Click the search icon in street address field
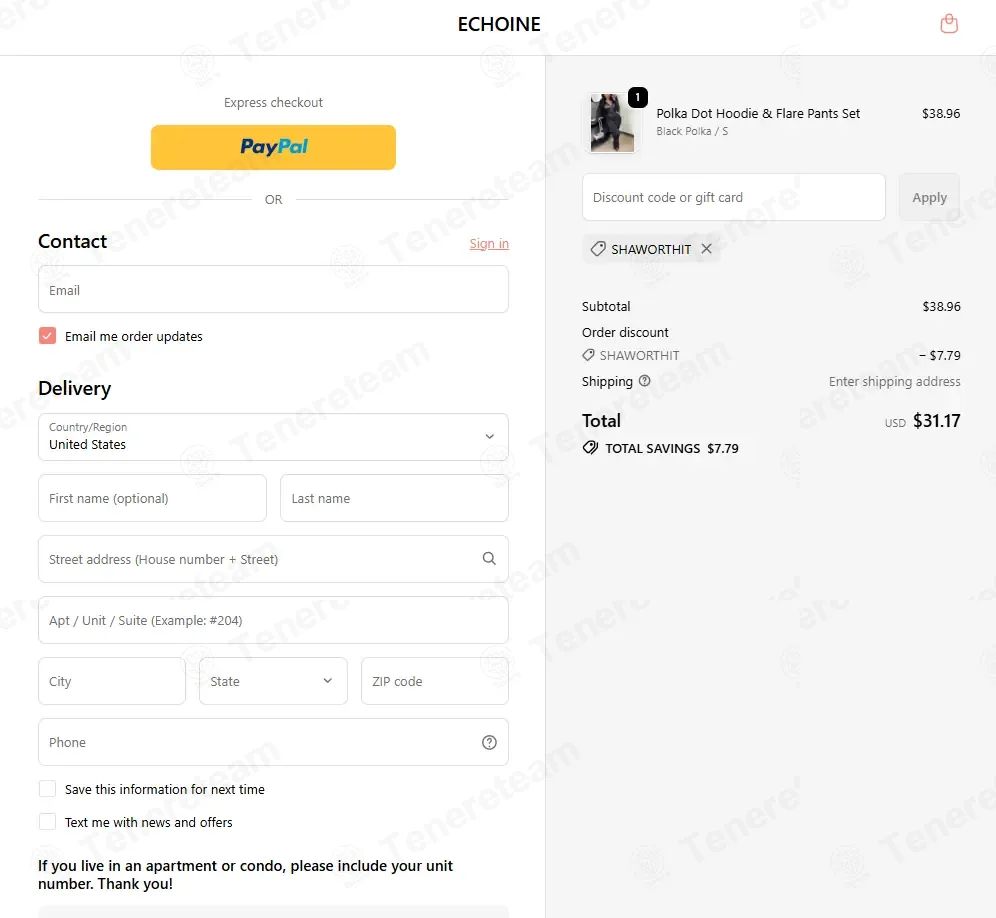Screen dimensions: 996x918 point(488,558)
